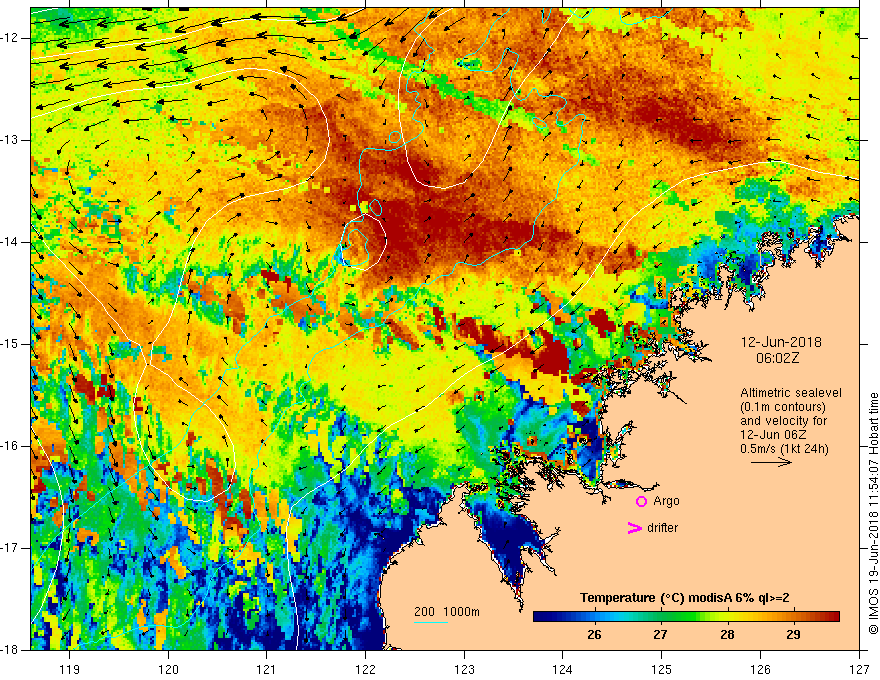Click the latitude -13 axis label

pyautogui.click(x=11, y=140)
